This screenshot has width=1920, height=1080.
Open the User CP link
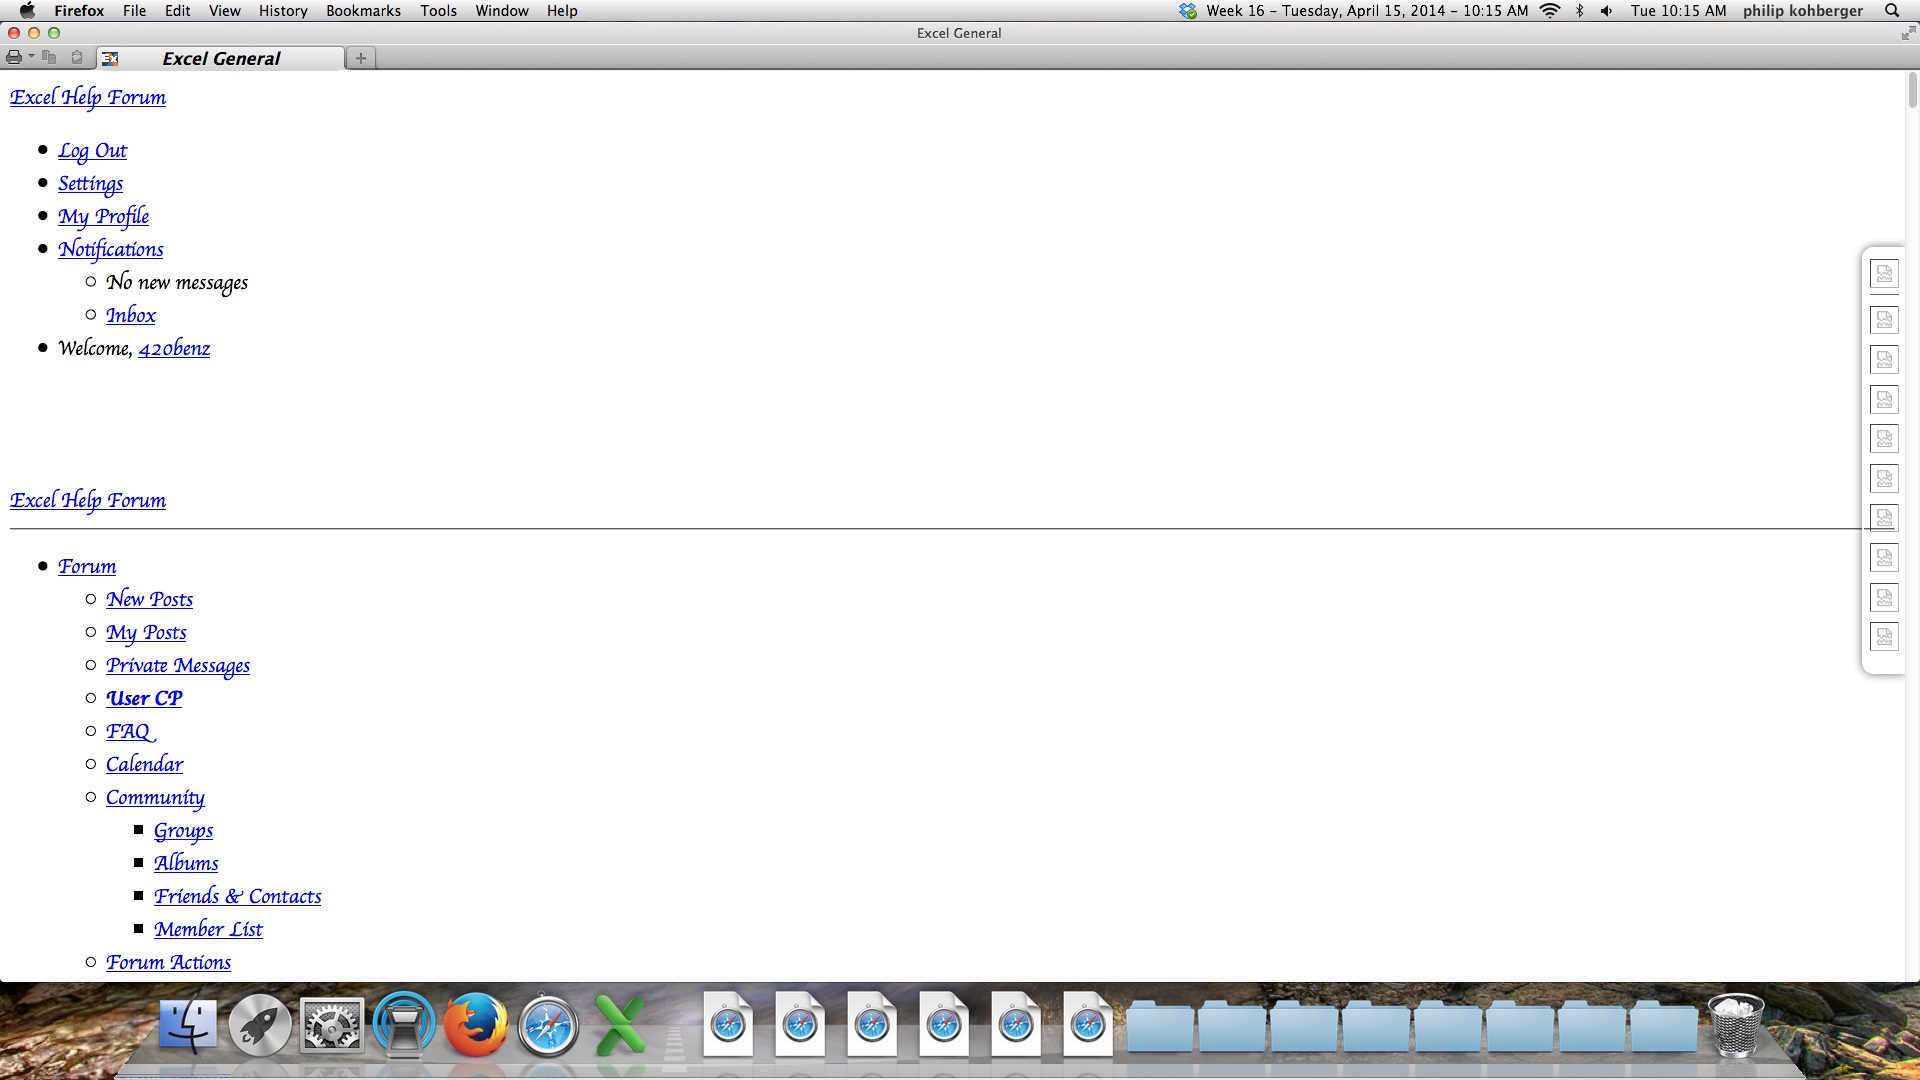pos(144,698)
